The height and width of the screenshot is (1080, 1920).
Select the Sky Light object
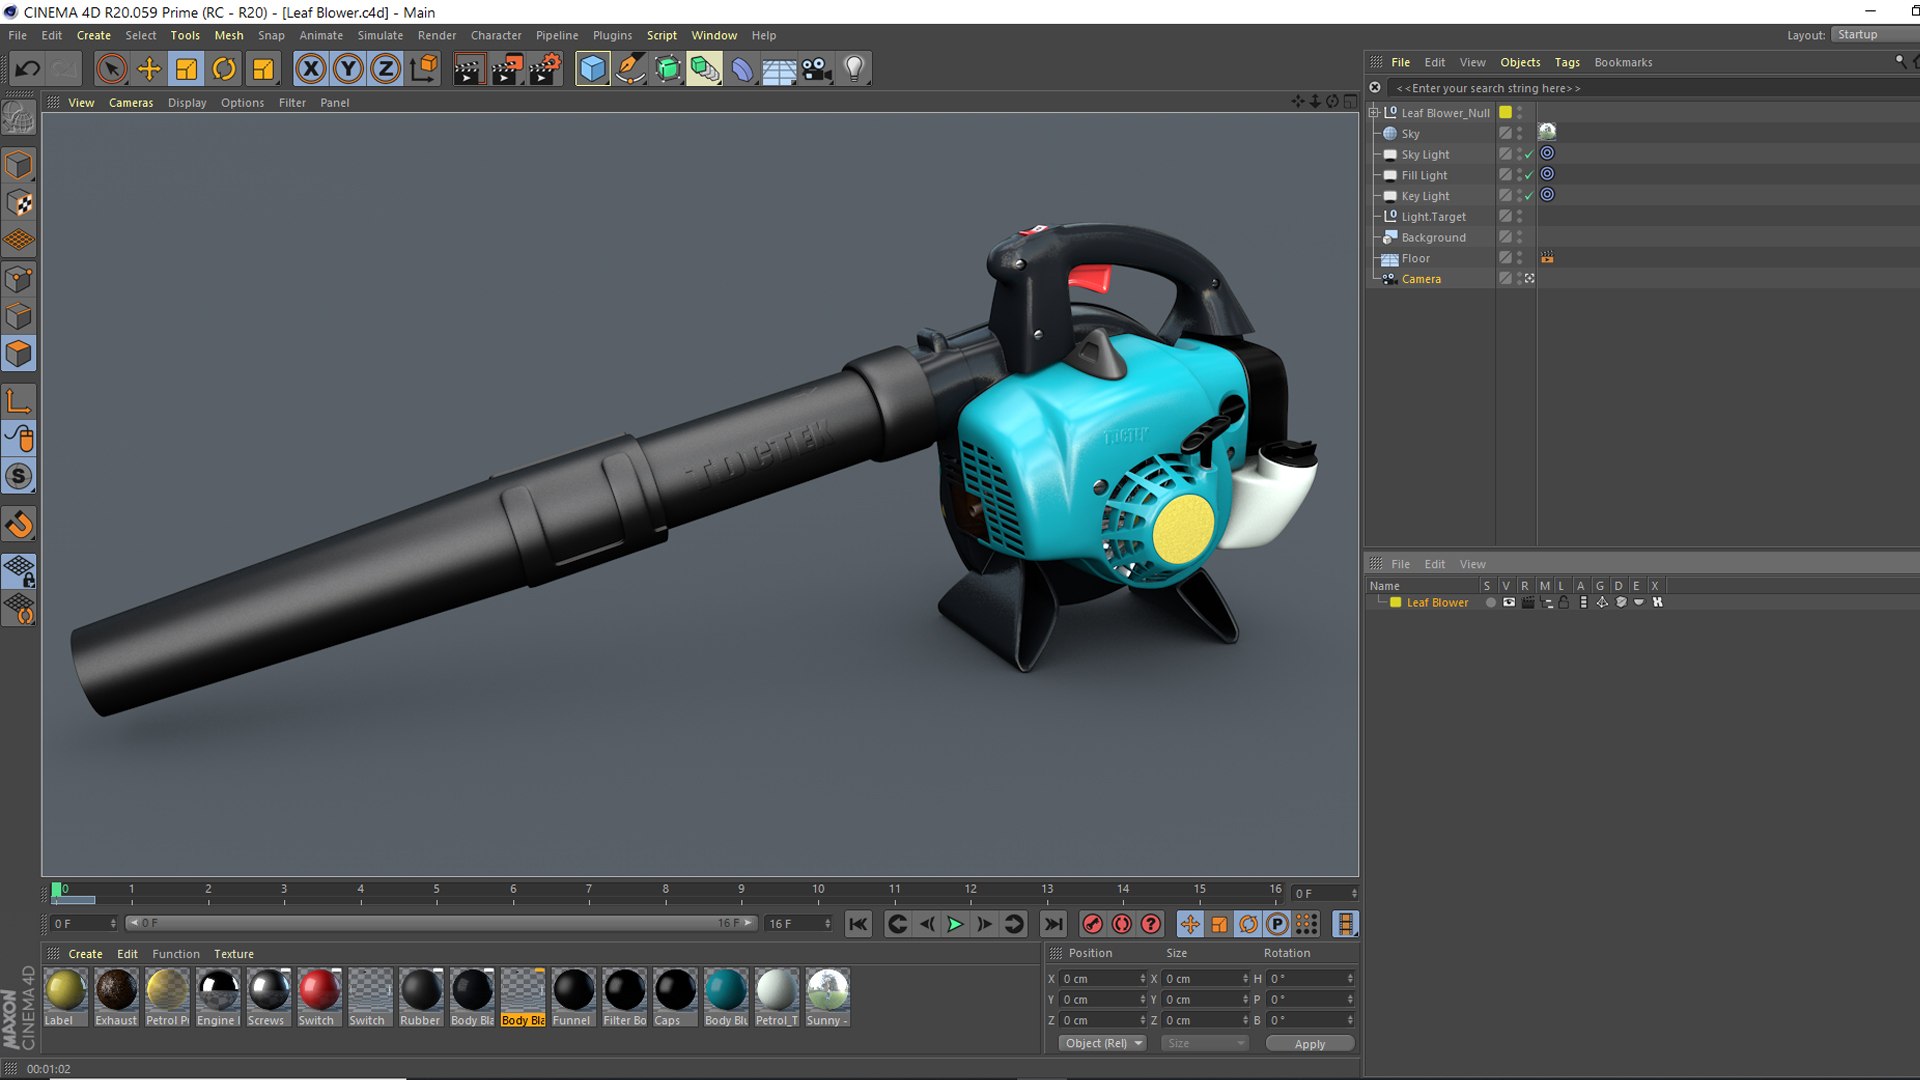tap(1425, 155)
